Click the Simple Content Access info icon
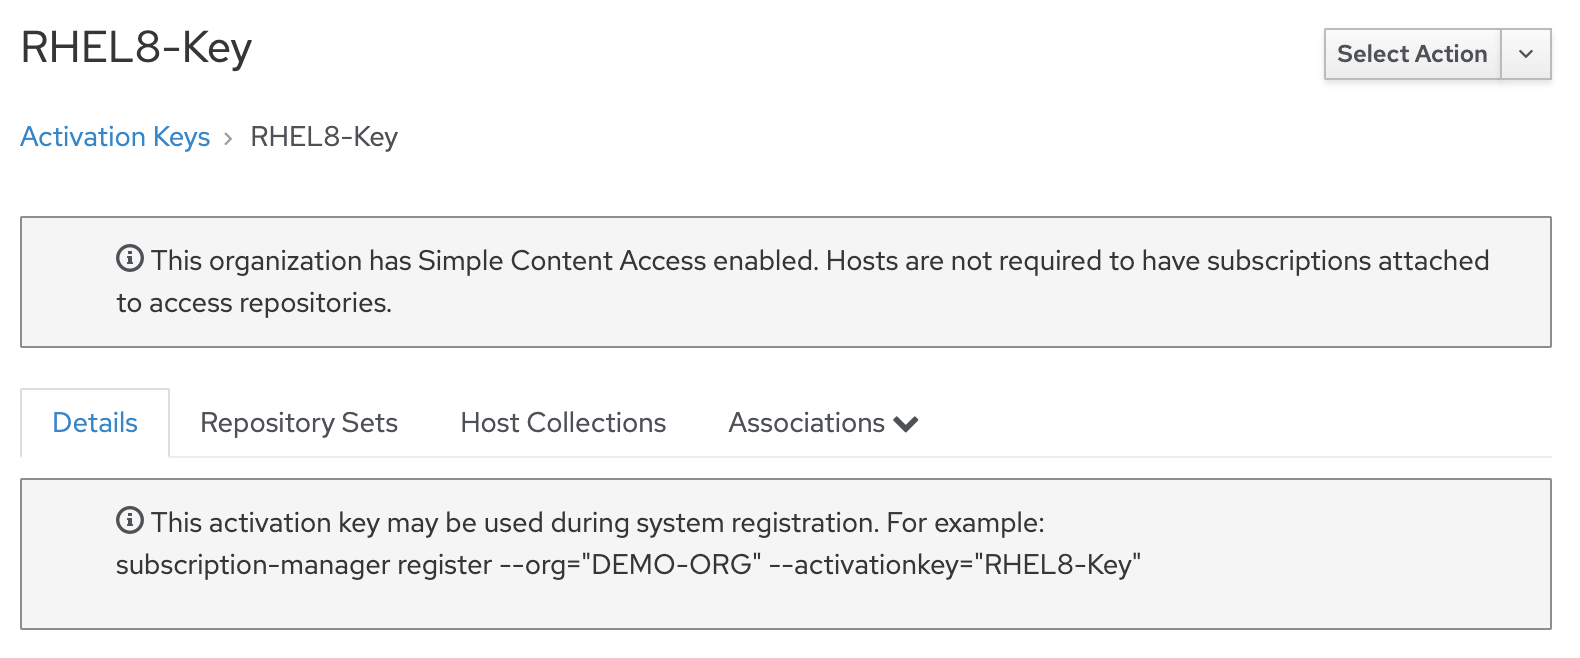Image resolution: width=1580 pixels, height=658 pixels. (x=130, y=259)
